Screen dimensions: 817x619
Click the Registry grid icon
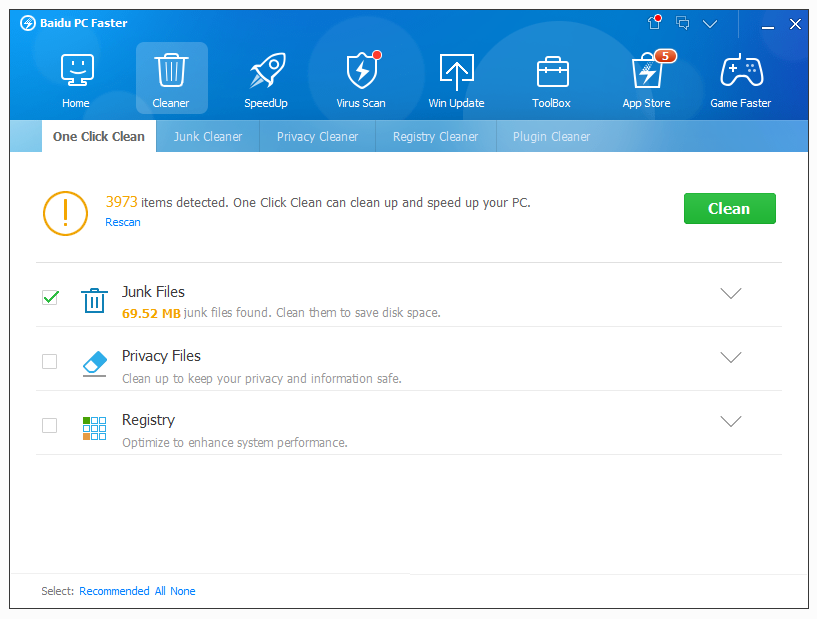coord(94,428)
